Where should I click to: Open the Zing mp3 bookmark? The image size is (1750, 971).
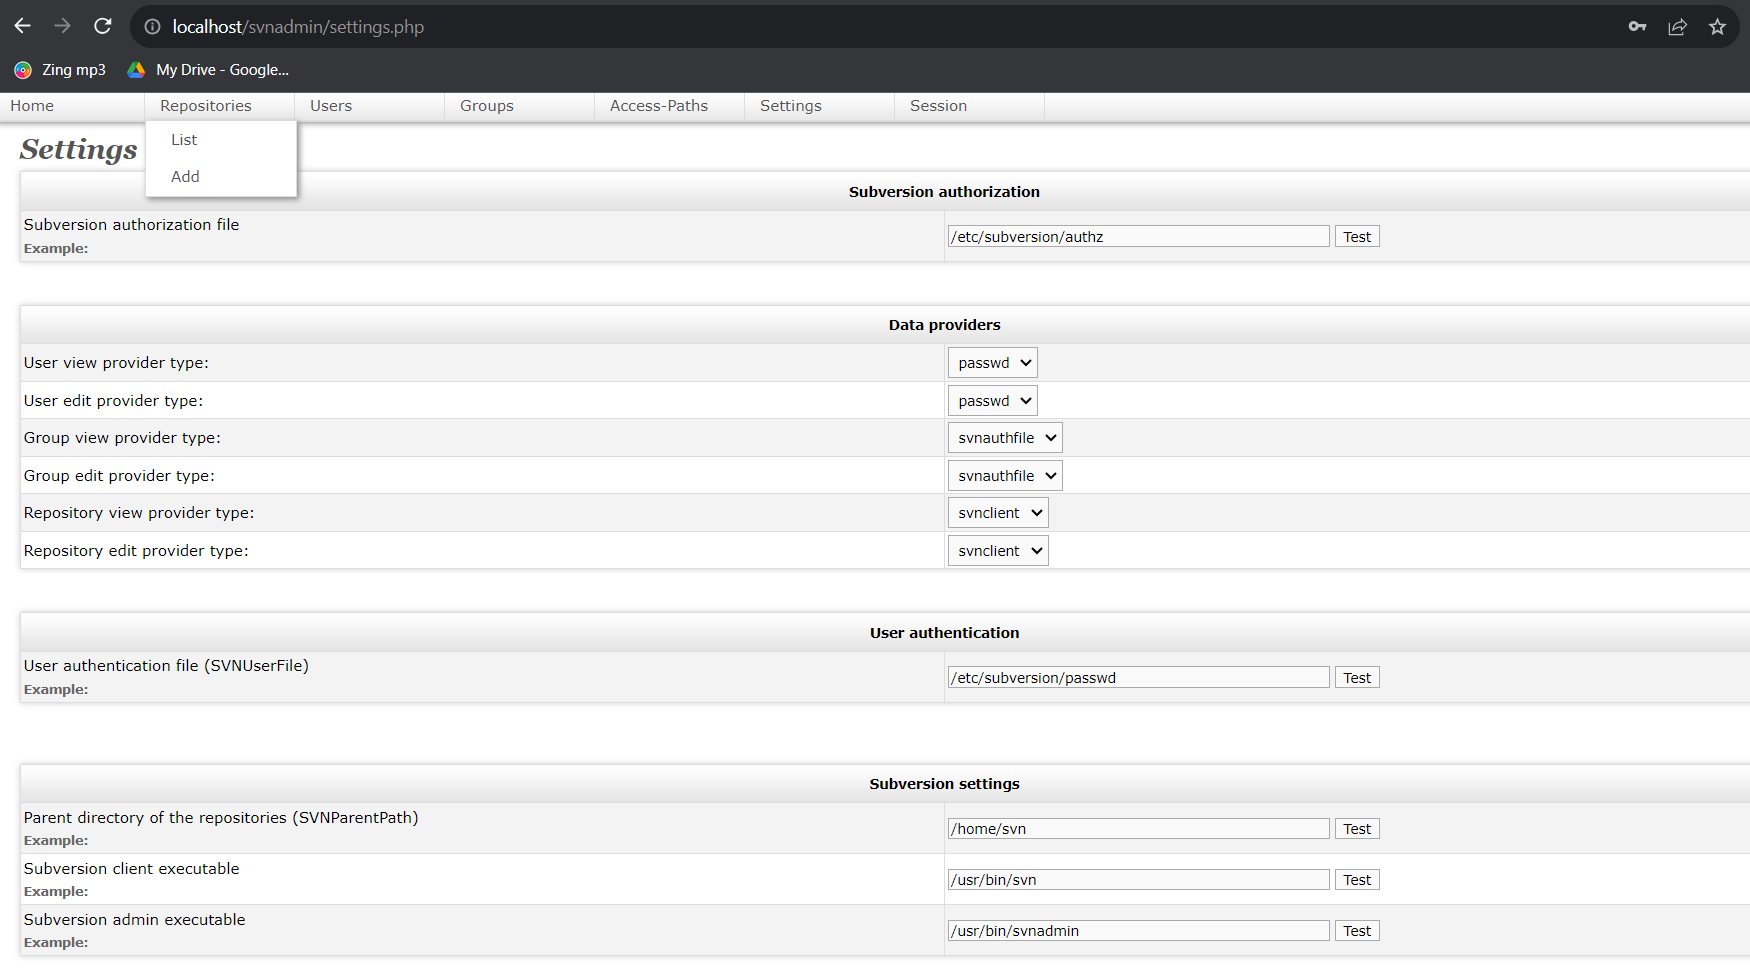pos(60,70)
